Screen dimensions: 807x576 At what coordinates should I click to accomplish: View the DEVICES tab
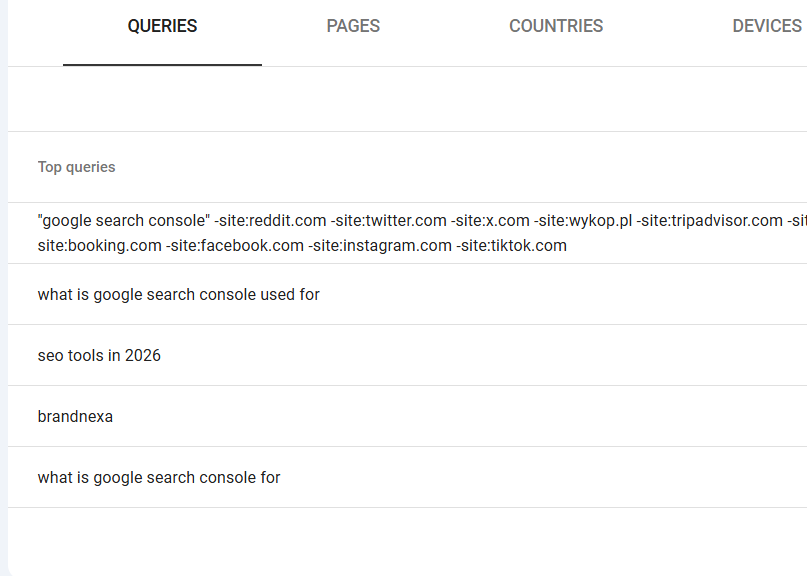pyautogui.click(x=768, y=26)
